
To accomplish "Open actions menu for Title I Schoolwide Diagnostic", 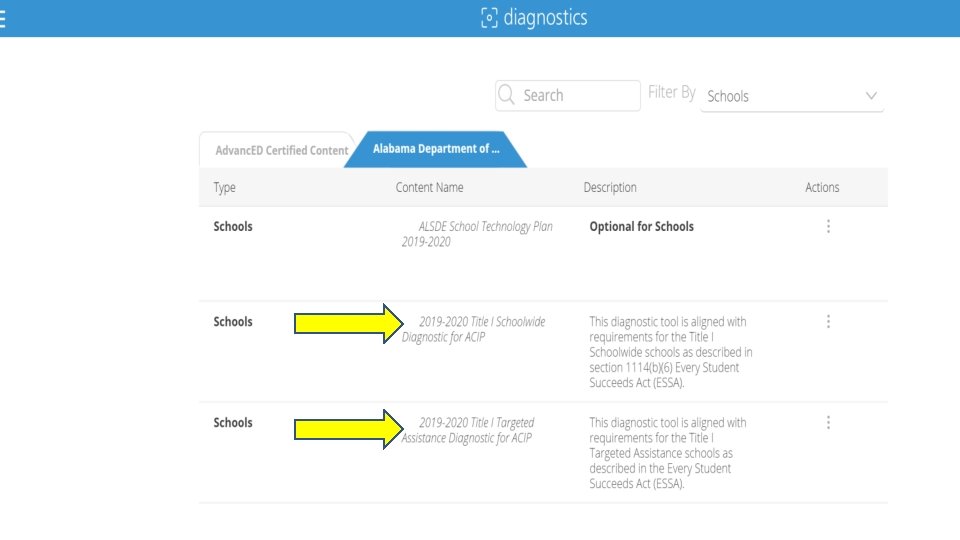I will [x=828, y=322].
